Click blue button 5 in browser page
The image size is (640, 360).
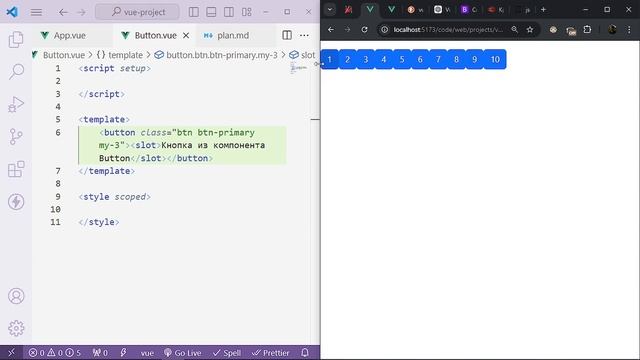[x=402, y=60]
